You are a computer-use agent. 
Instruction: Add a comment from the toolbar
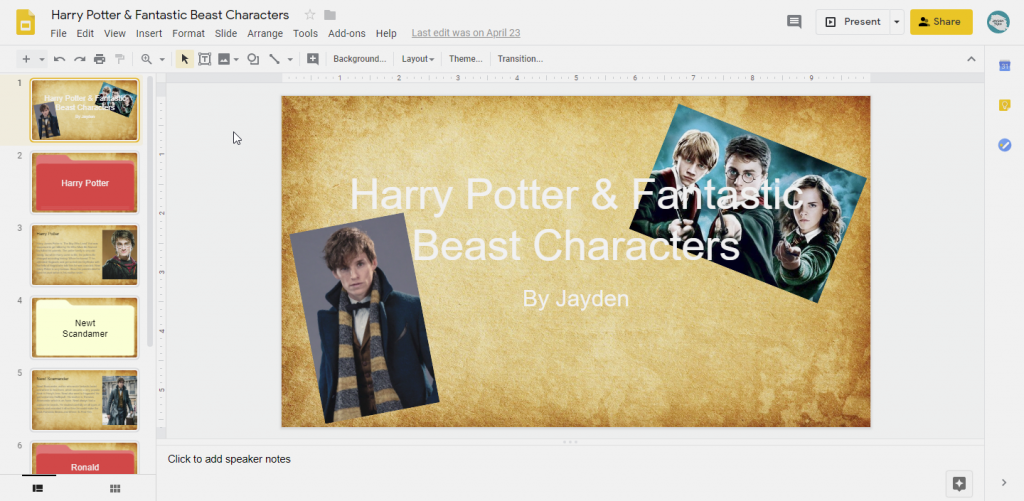point(313,59)
